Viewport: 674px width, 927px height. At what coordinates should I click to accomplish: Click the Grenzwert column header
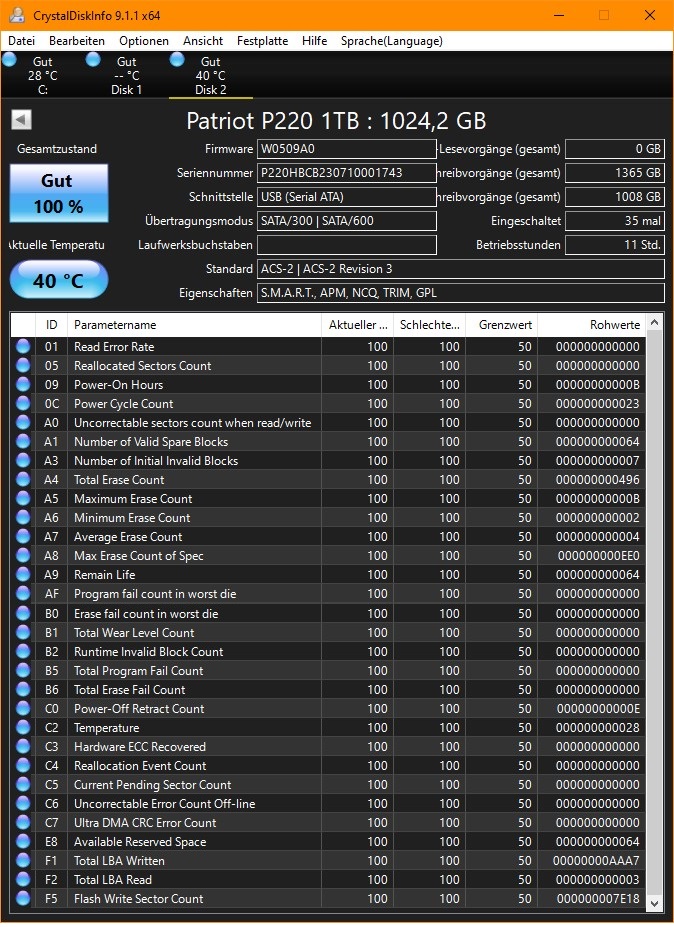(x=501, y=325)
